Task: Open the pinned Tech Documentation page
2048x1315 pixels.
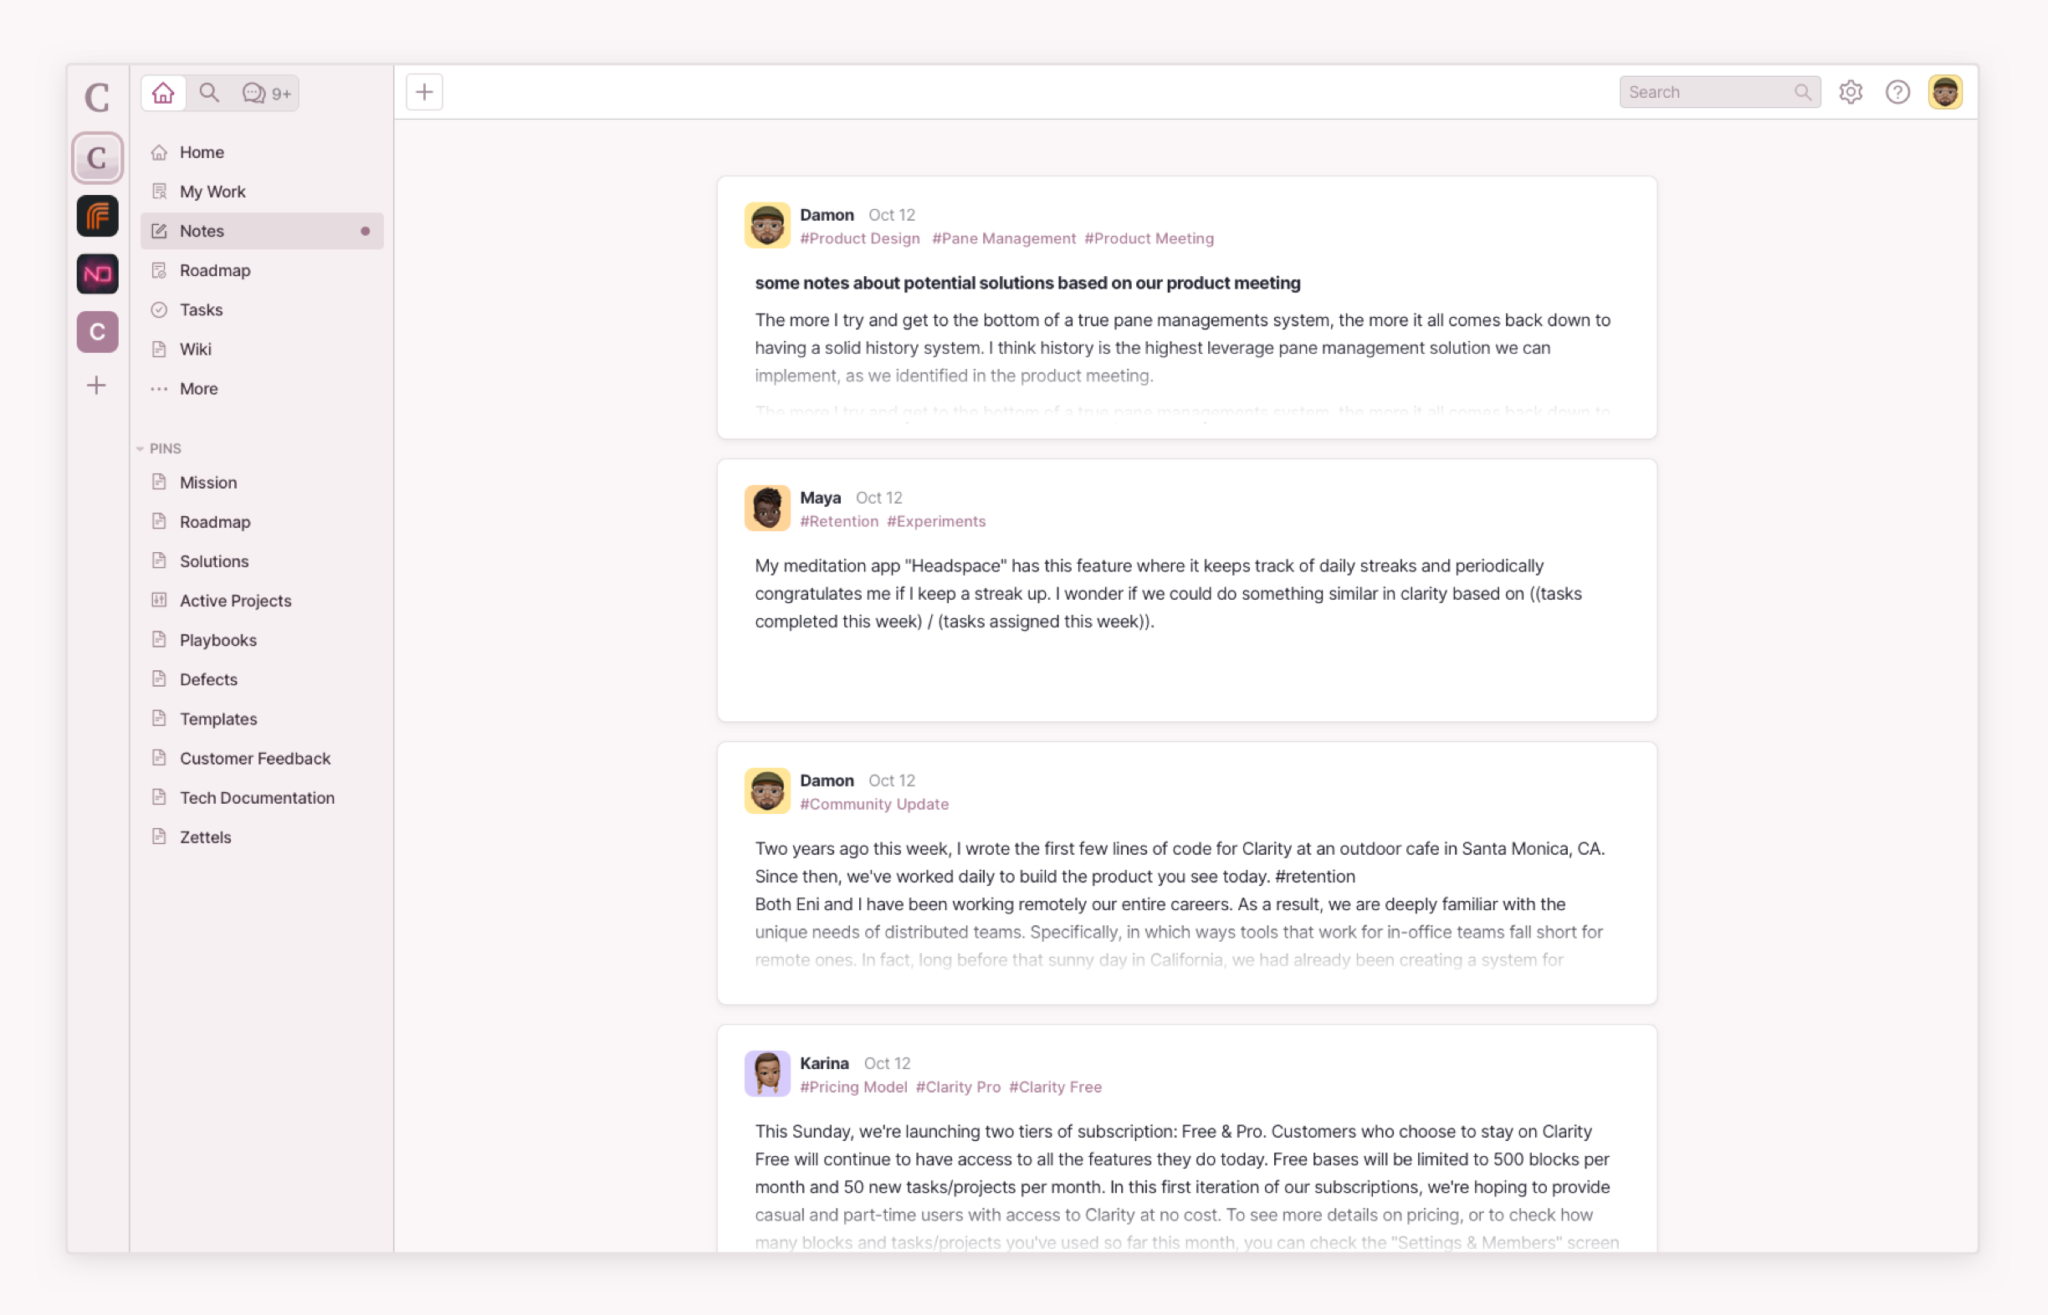Action: click(x=257, y=797)
